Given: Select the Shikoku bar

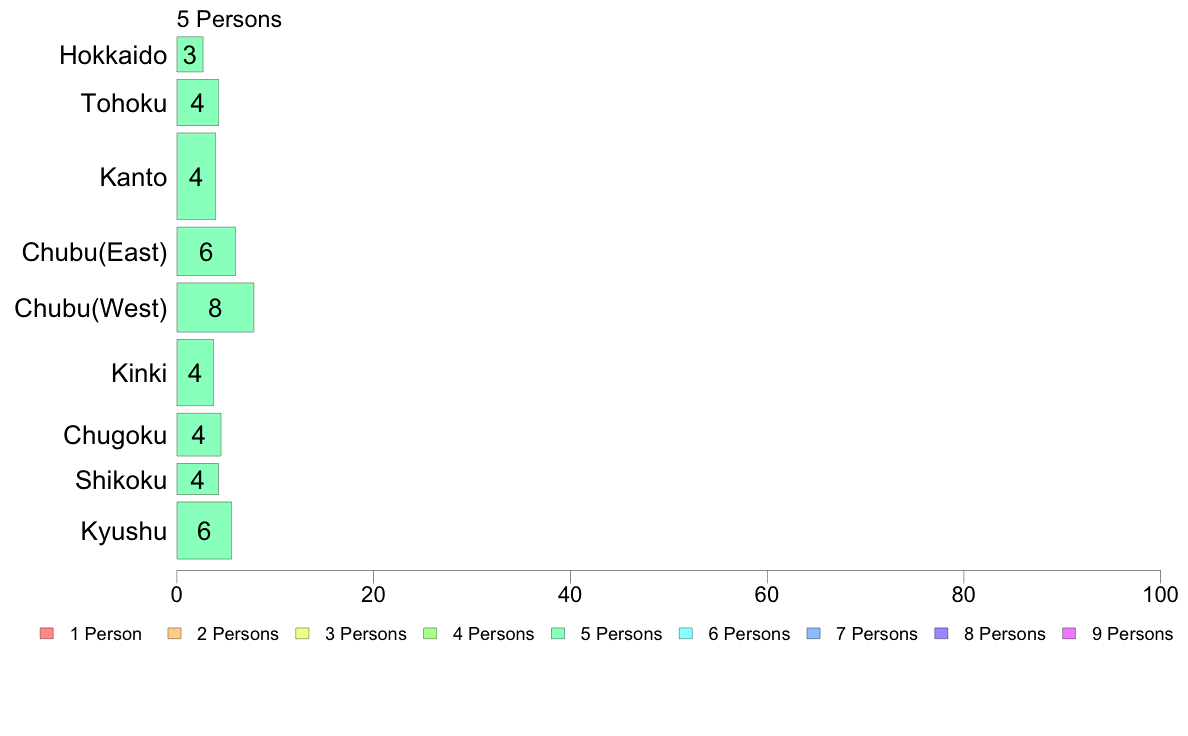Looking at the screenshot, I should pyautogui.click(x=198, y=479).
